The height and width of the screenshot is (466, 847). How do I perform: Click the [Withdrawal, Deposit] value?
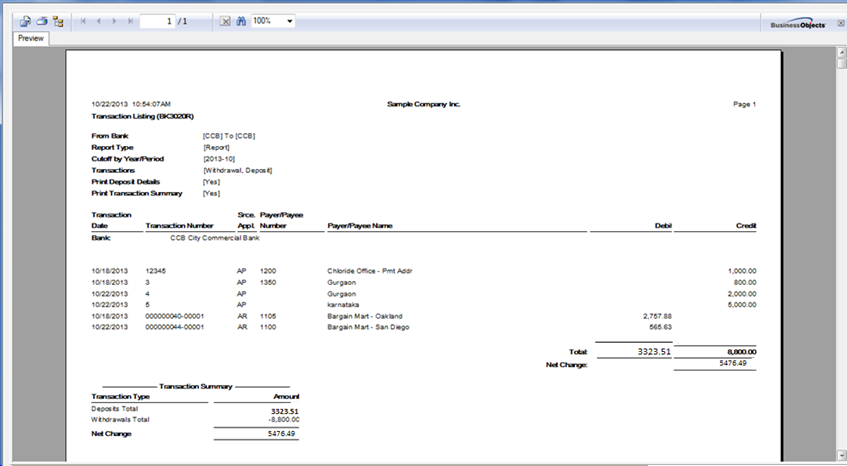coord(238,170)
